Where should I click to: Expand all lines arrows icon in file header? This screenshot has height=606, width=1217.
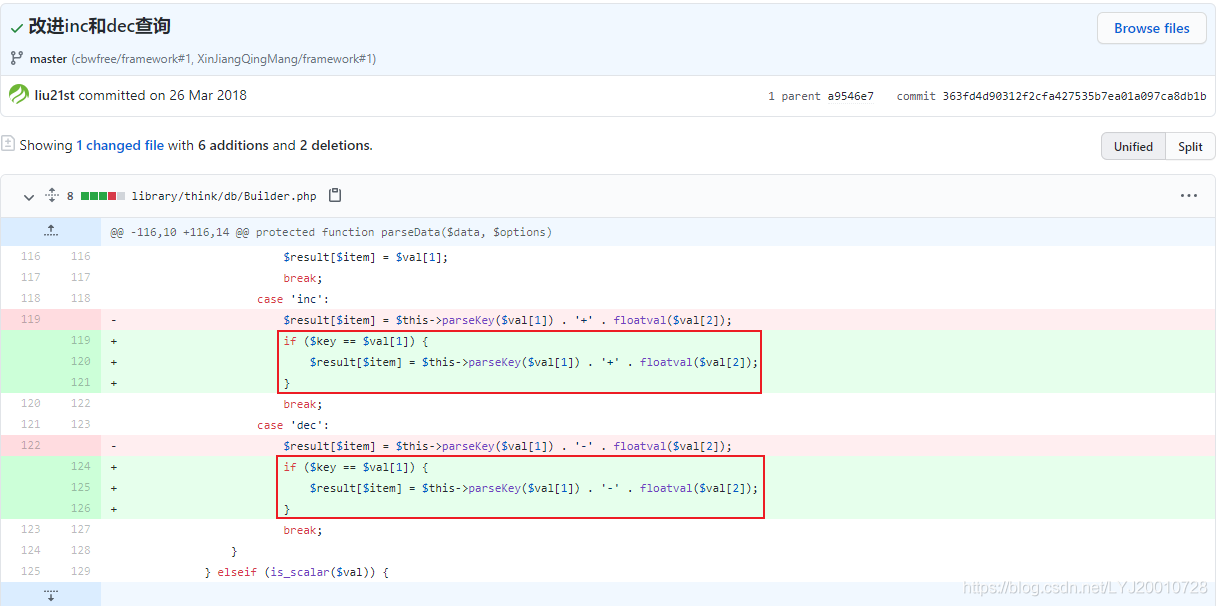(x=52, y=196)
